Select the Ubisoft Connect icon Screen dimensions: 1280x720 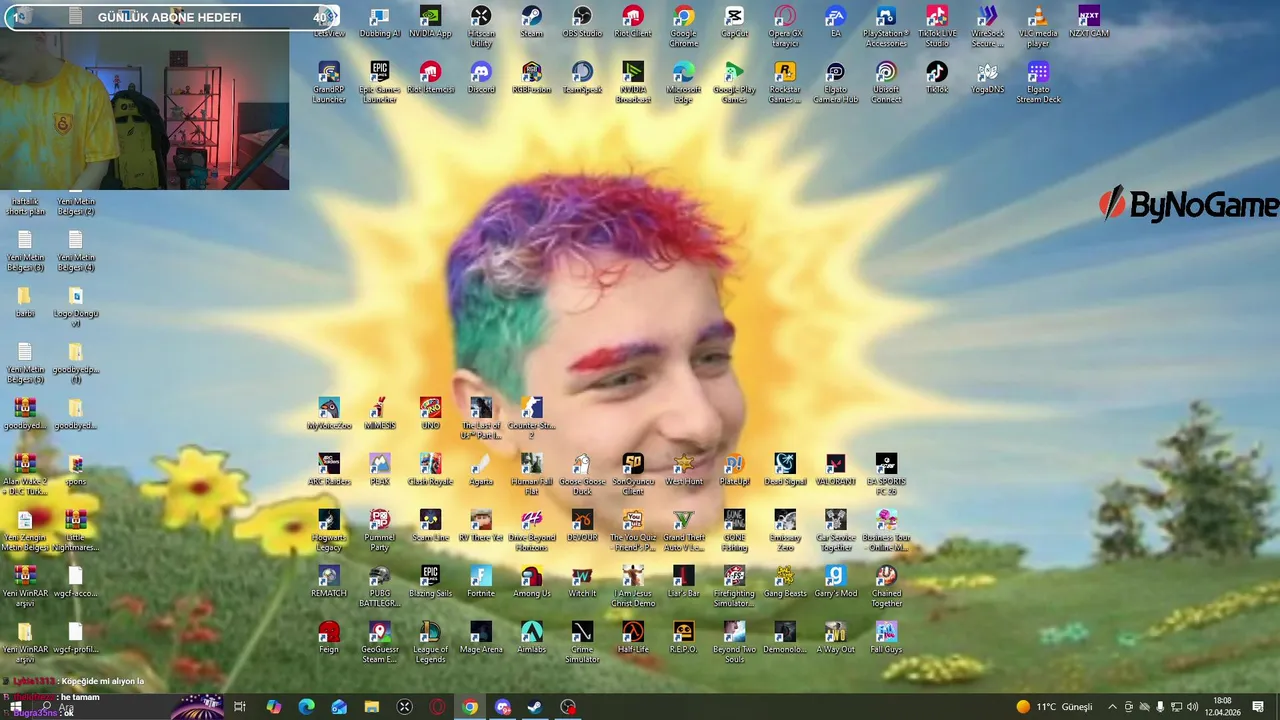(886, 83)
